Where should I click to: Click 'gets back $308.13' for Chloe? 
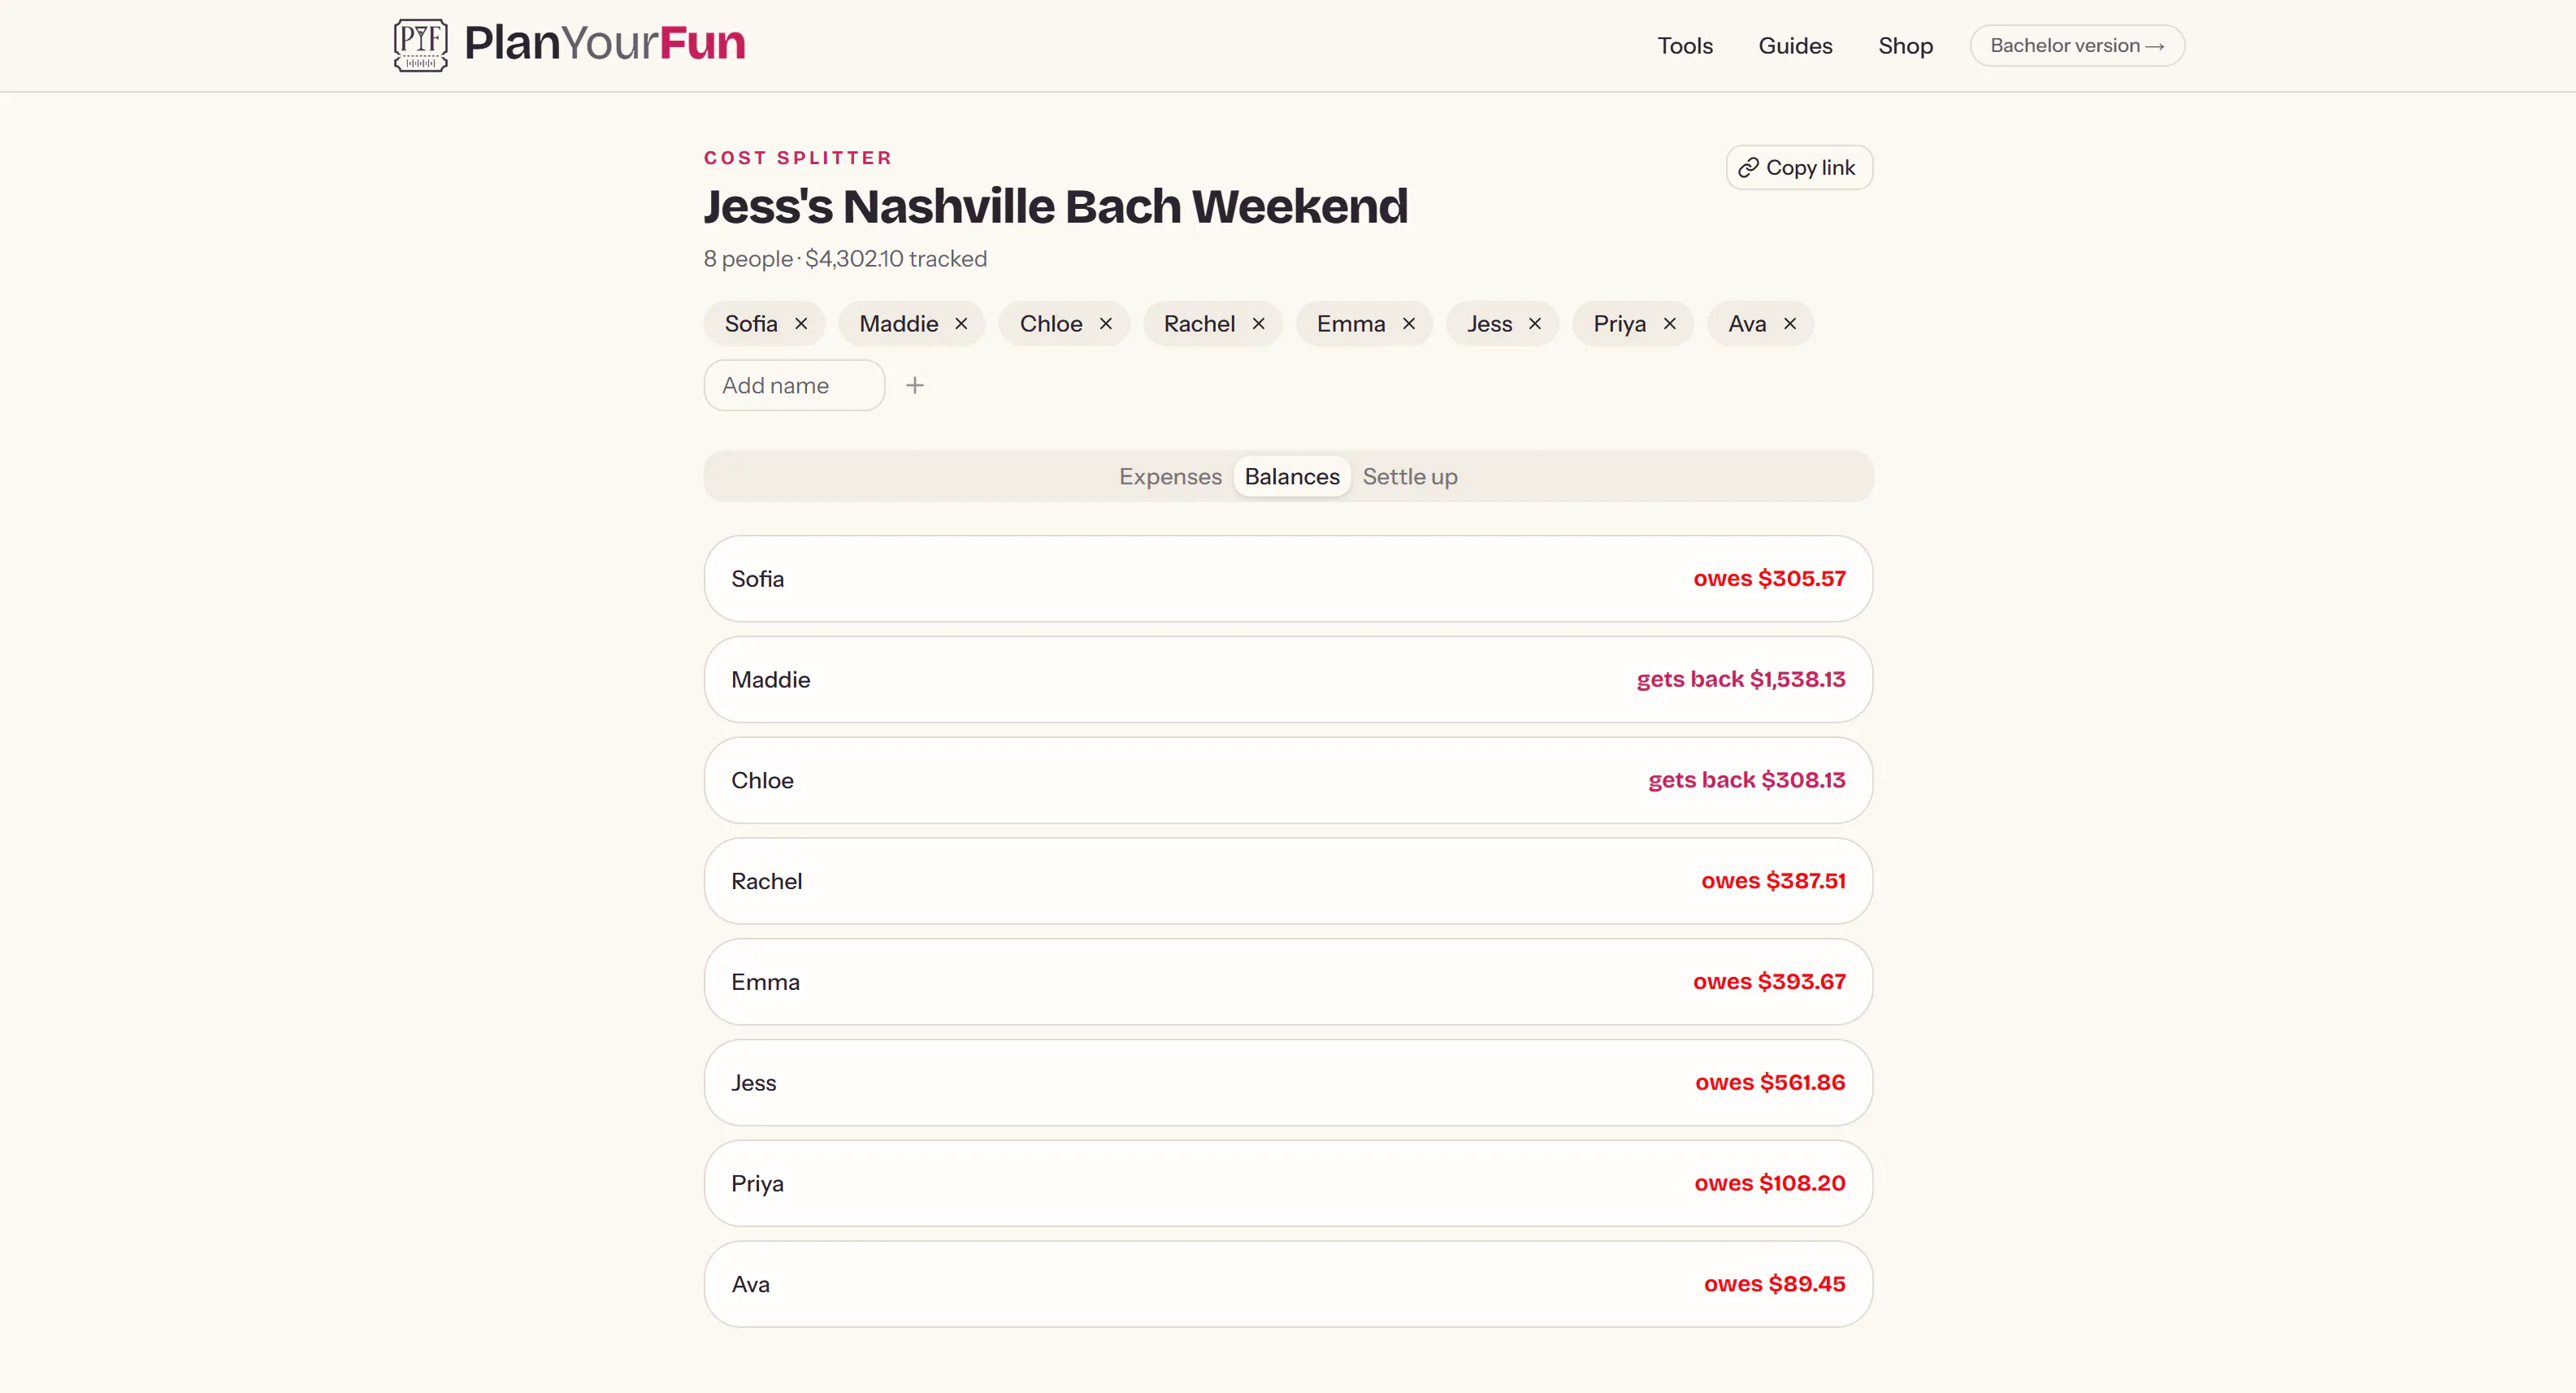tap(1747, 781)
